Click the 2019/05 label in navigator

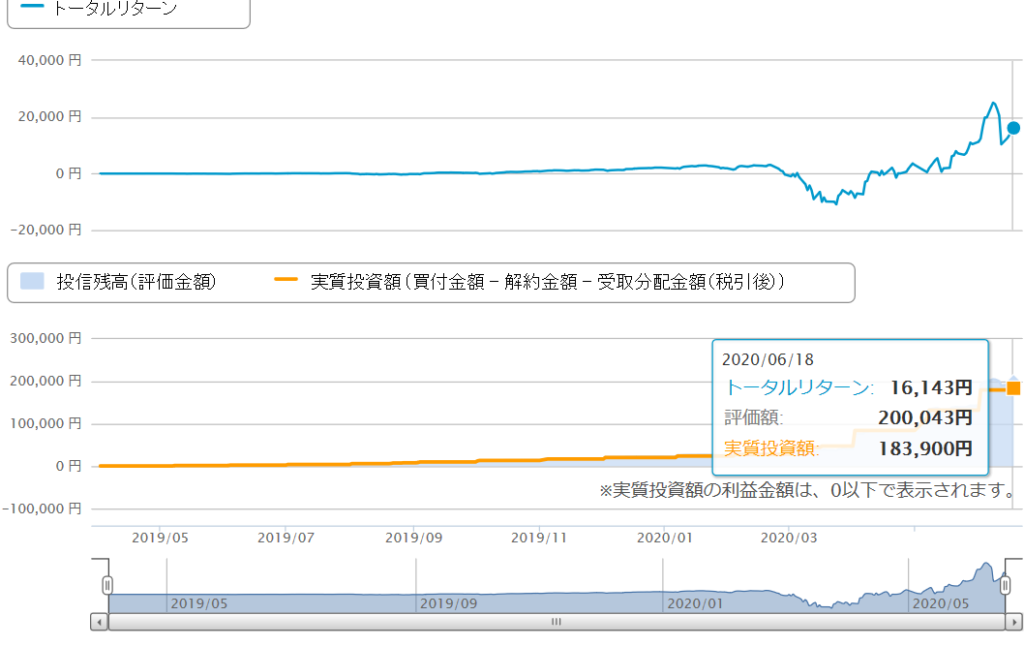pos(199,604)
